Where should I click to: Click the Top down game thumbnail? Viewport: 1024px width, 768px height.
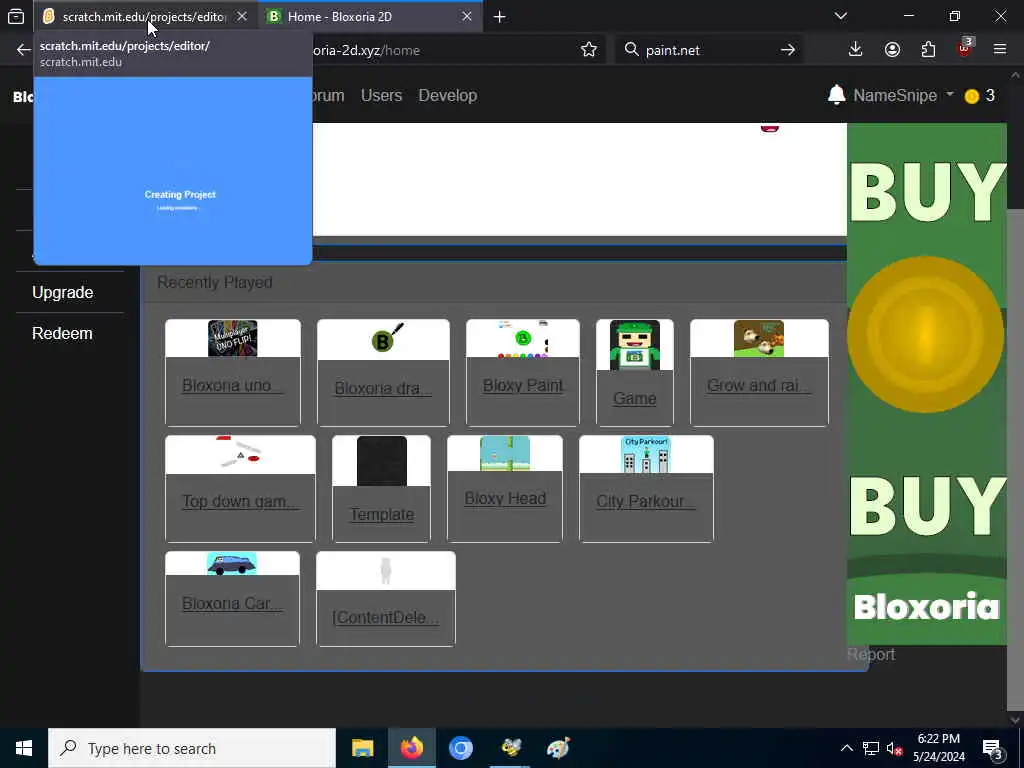[240, 453]
